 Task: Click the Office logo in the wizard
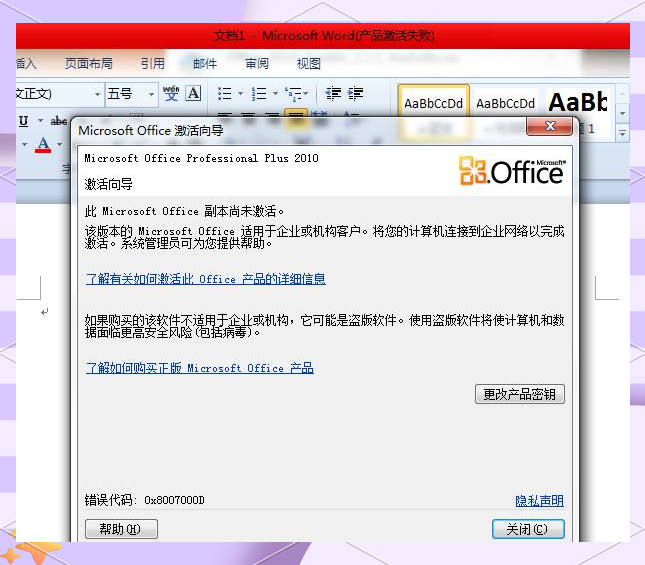pos(512,170)
